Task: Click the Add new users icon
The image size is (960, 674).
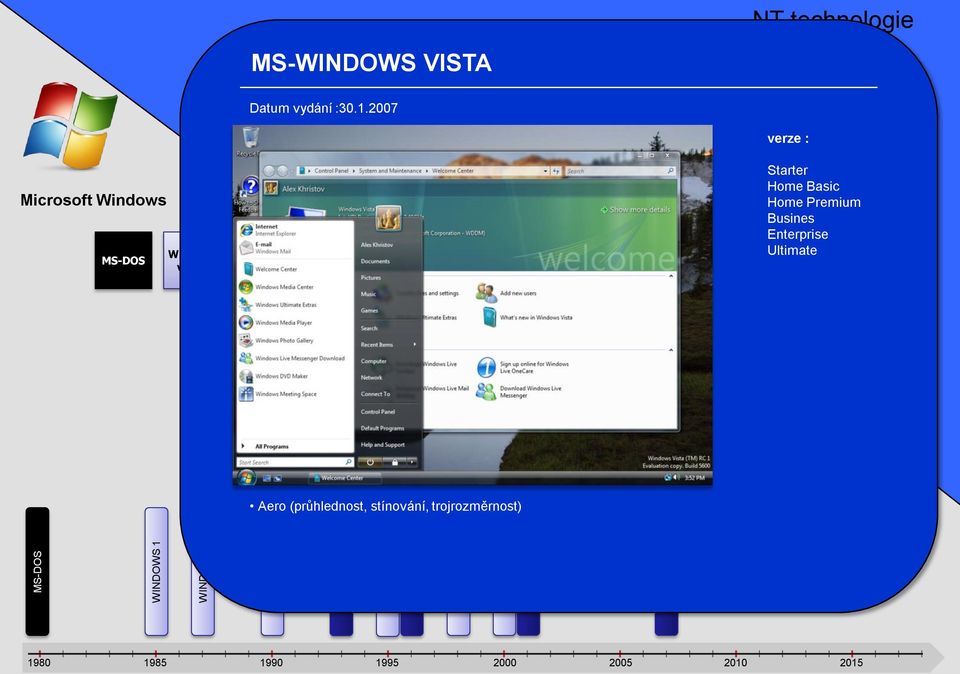Action: (x=487, y=293)
